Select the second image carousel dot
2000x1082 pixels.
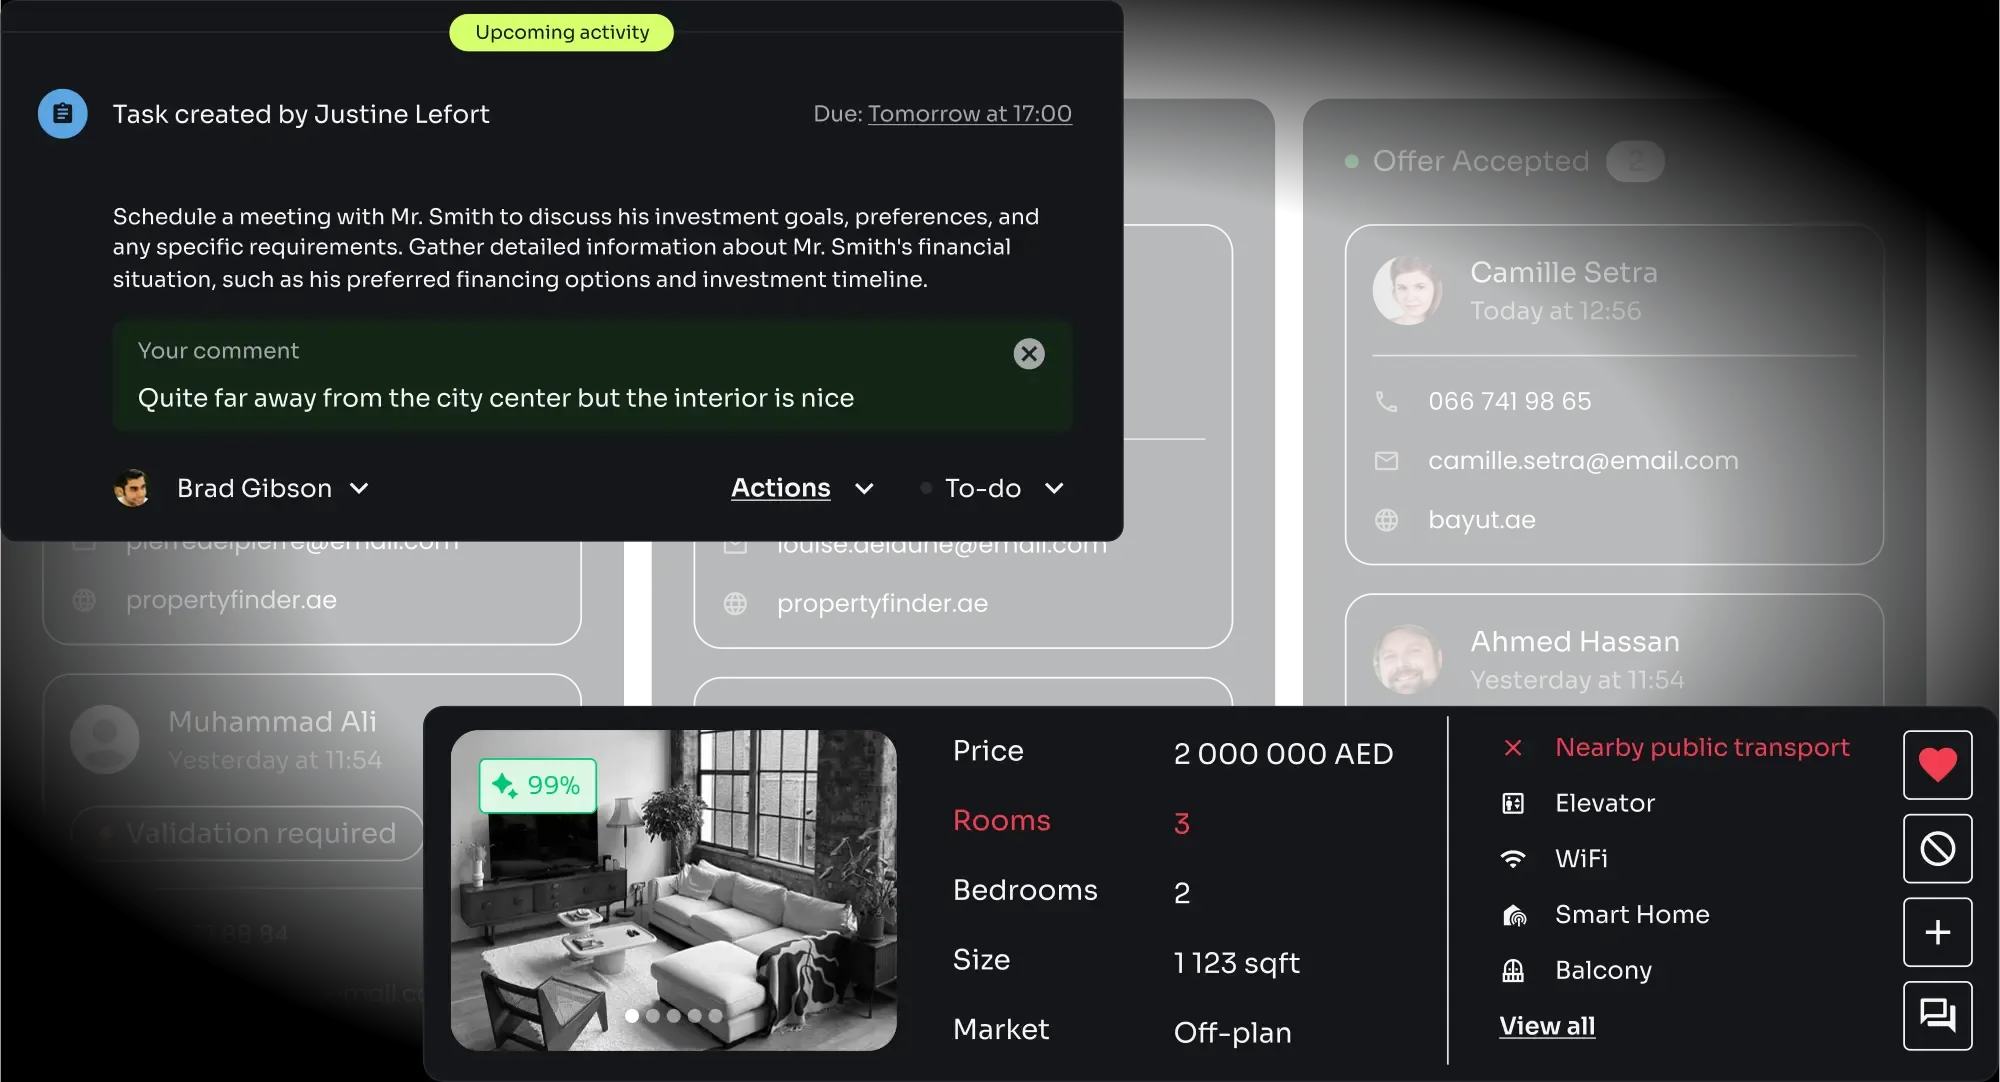click(653, 1016)
